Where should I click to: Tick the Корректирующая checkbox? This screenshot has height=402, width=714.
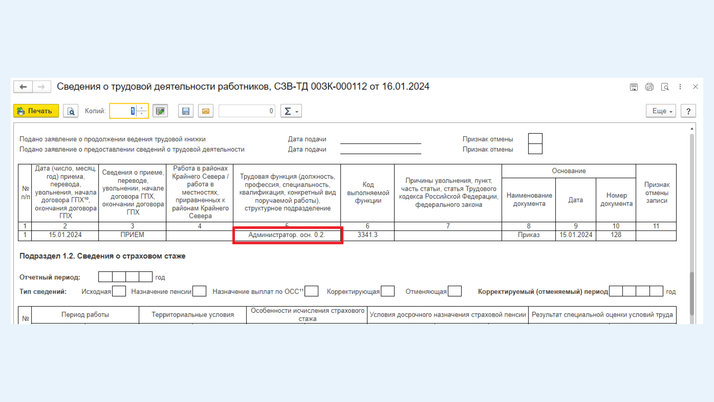[387, 291]
